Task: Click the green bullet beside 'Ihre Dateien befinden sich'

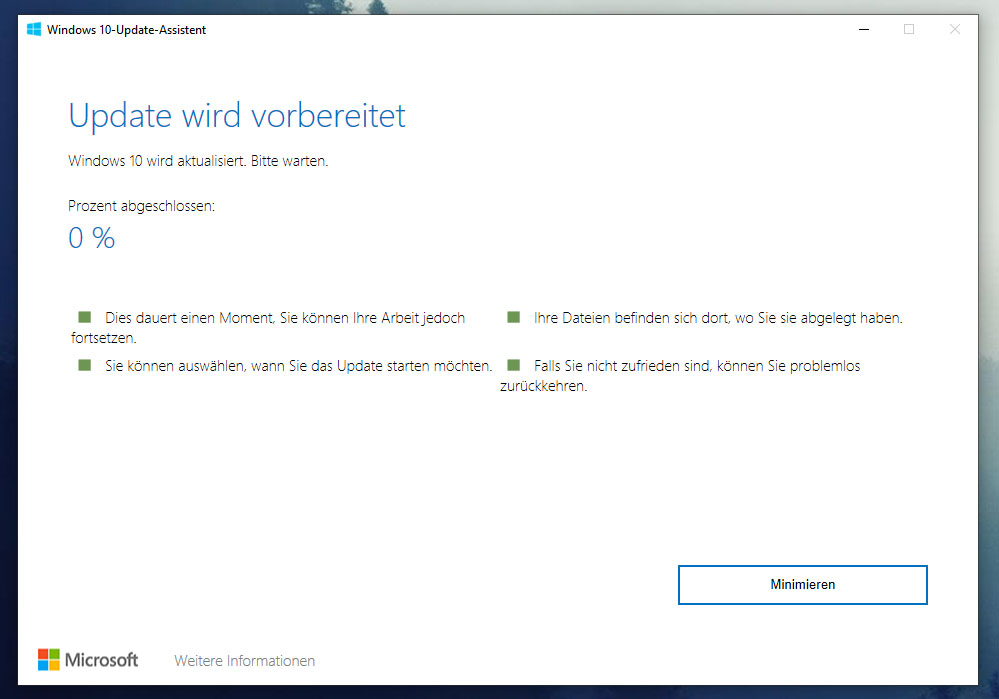Action: [514, 317]
